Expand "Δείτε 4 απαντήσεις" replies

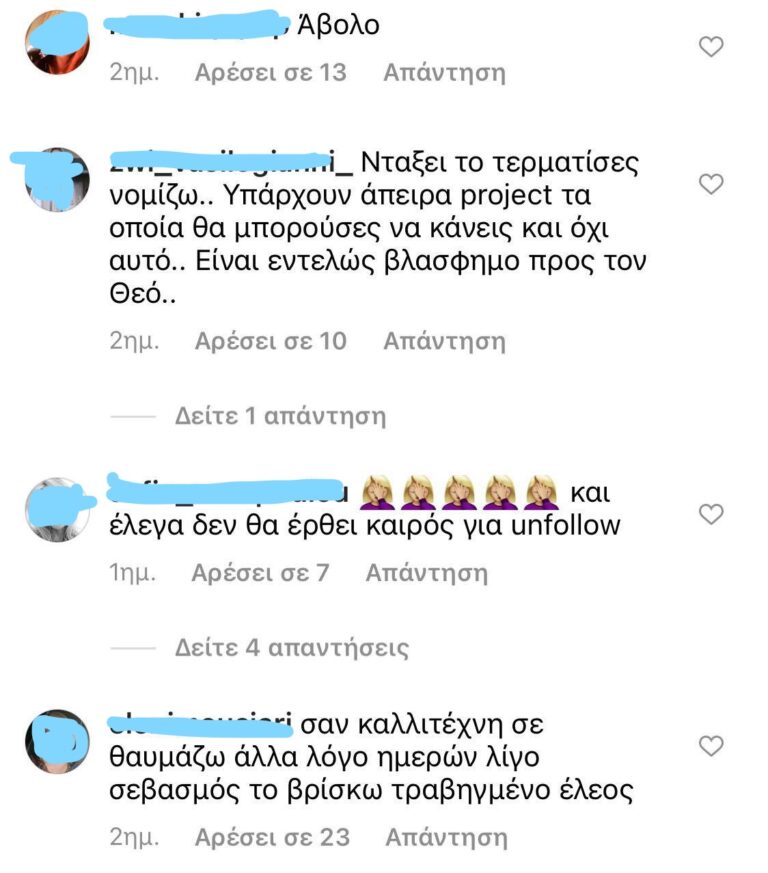(x=292, y=648)
